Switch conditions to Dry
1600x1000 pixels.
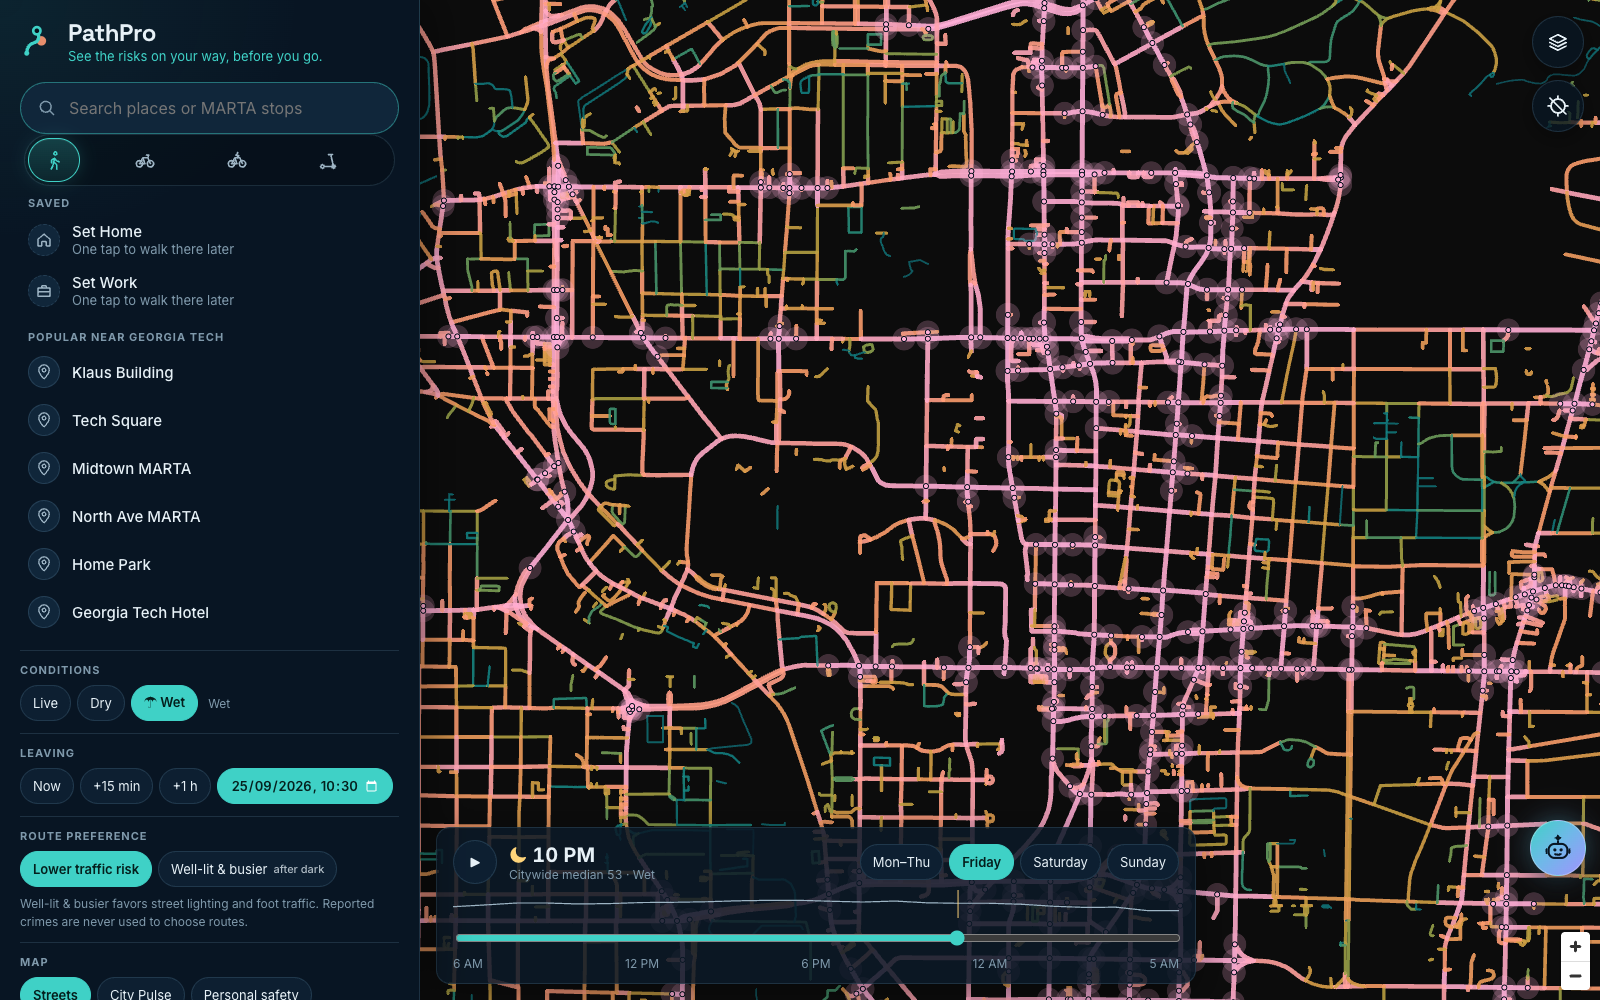pyautogui.click(x=101, y=703)
